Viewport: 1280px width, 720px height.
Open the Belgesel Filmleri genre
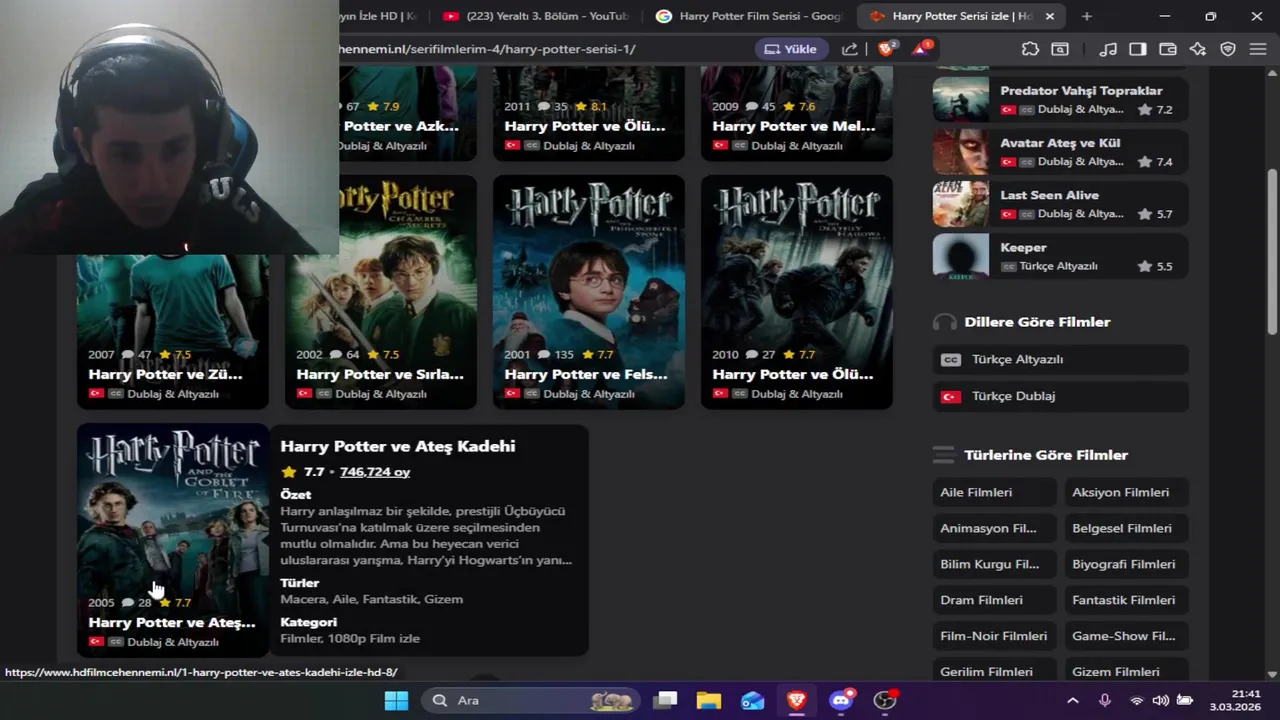pos(1126,528)
